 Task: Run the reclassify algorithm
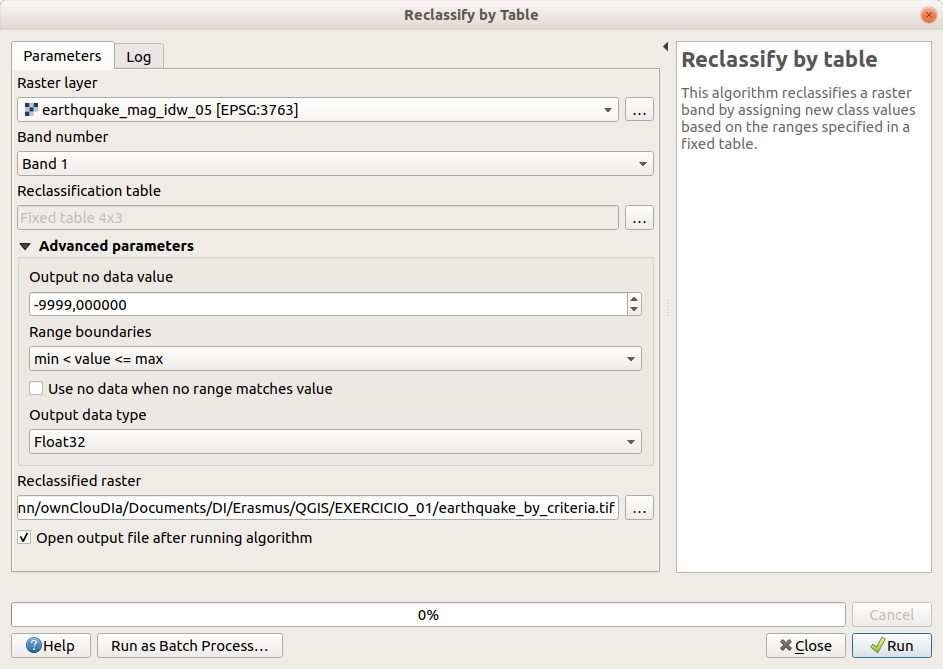(891, 646)
